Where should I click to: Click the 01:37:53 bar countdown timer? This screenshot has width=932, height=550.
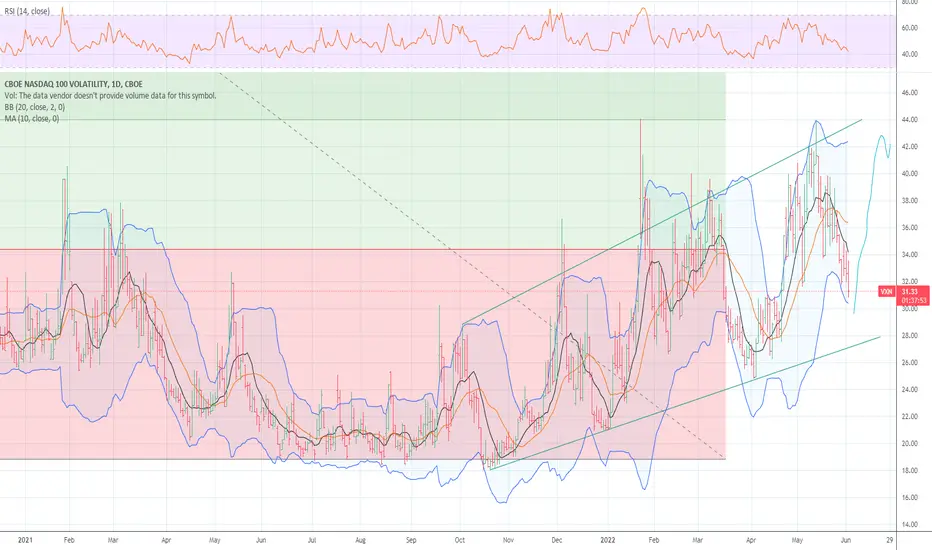(914, 301)
